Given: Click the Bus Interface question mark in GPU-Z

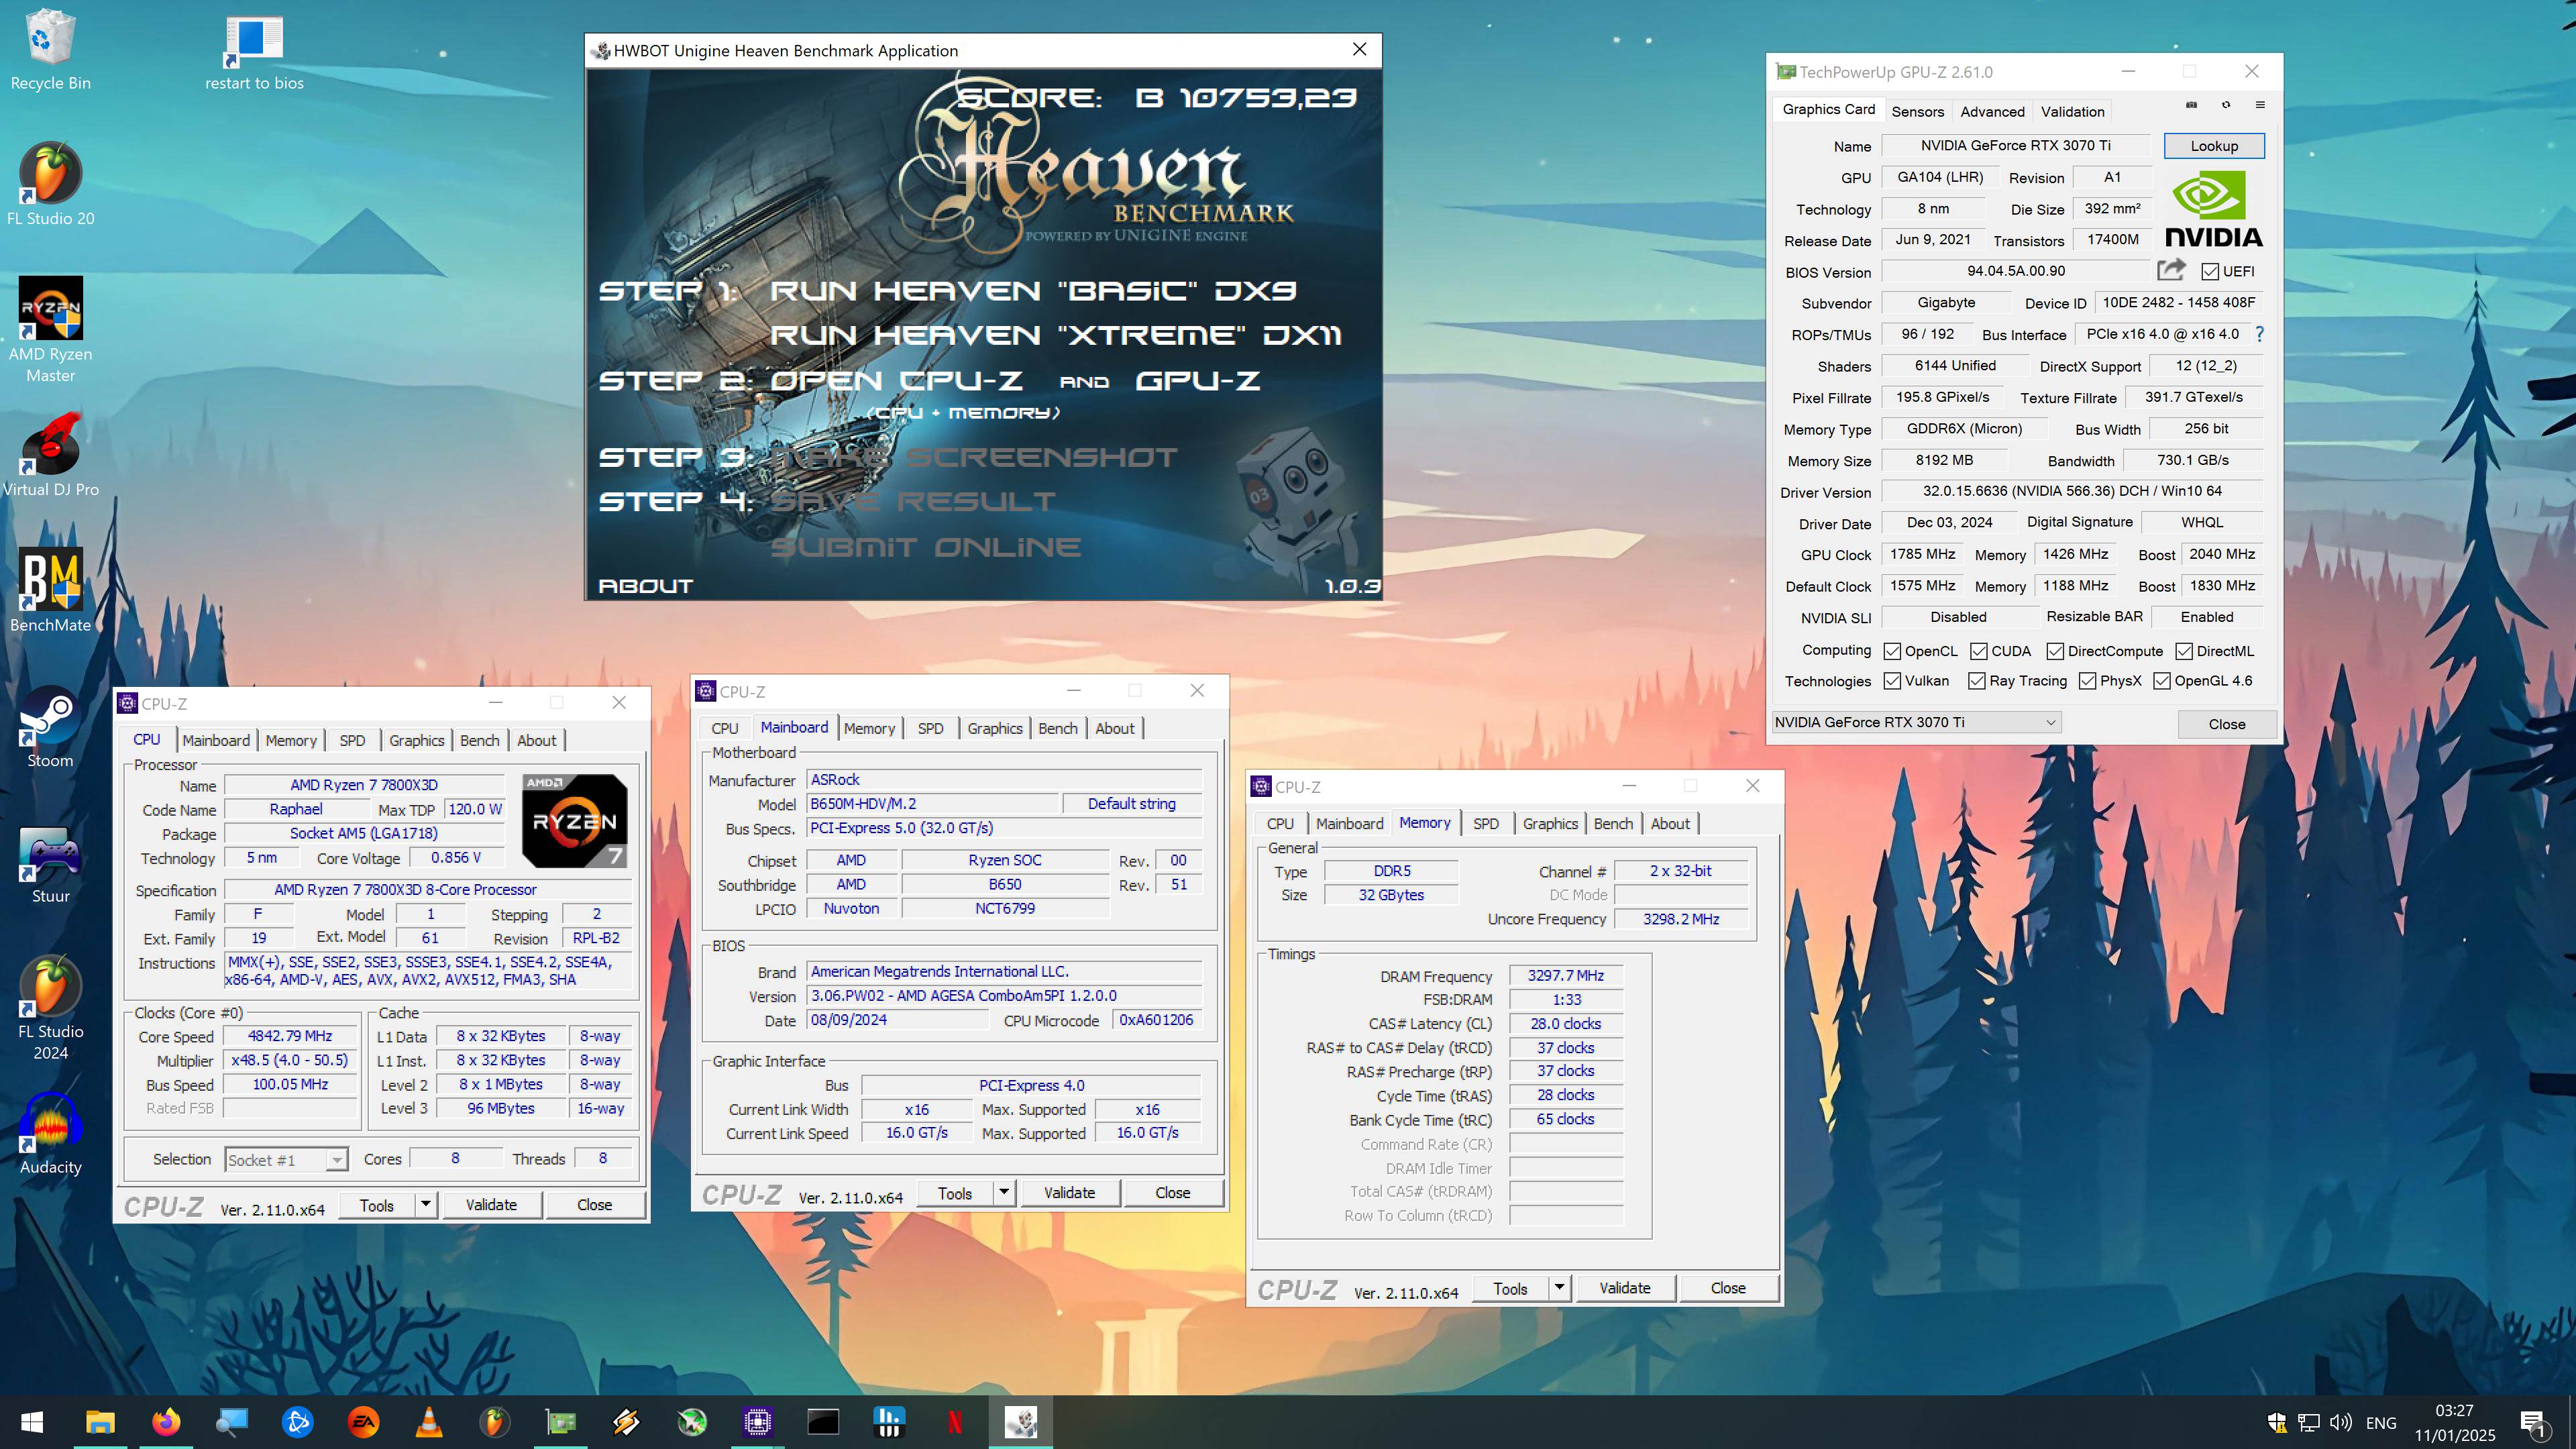Looking at the screenshot, I should pos(2259,334).
